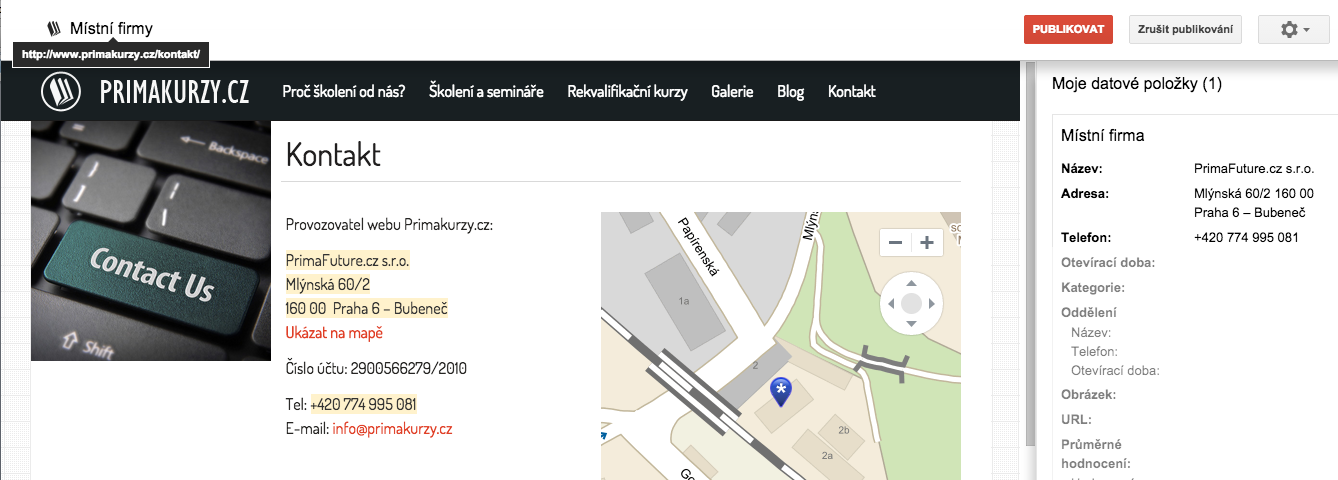Click the Telefon field label in panel
This screenshot has height=480, width=1338.
(1086, 238)
